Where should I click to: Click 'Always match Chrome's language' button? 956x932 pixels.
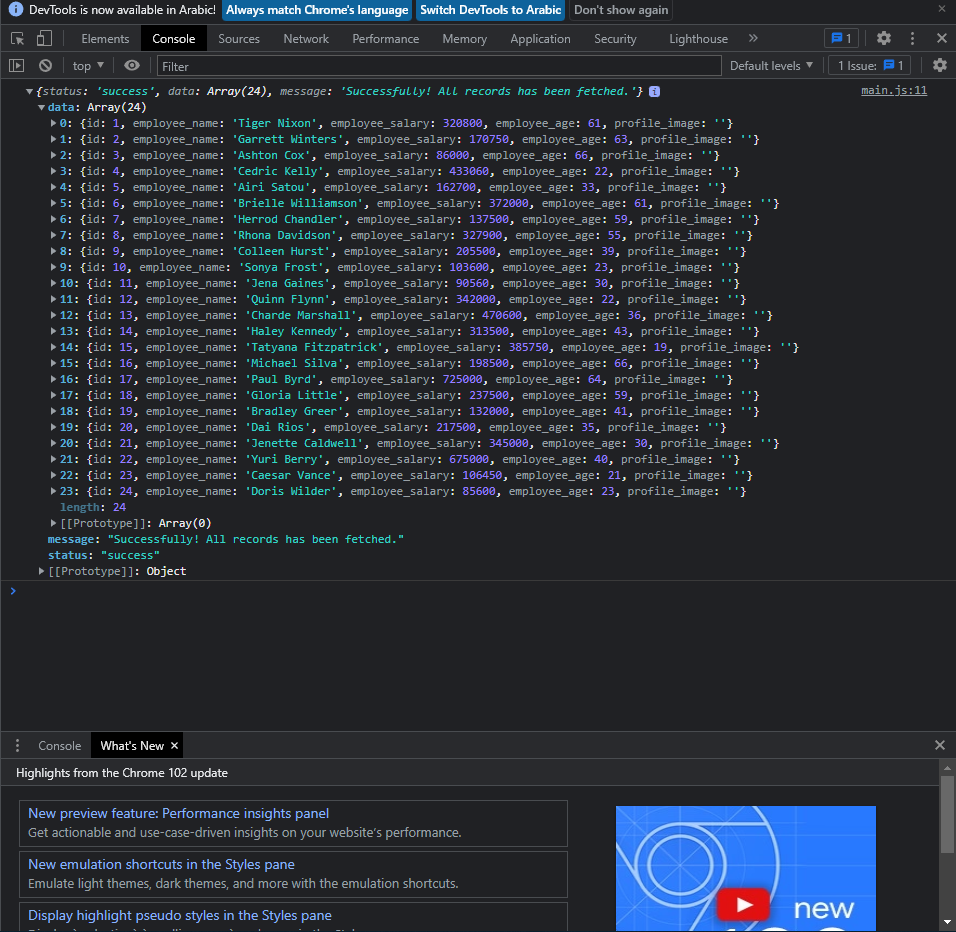(x=316, y=10)
